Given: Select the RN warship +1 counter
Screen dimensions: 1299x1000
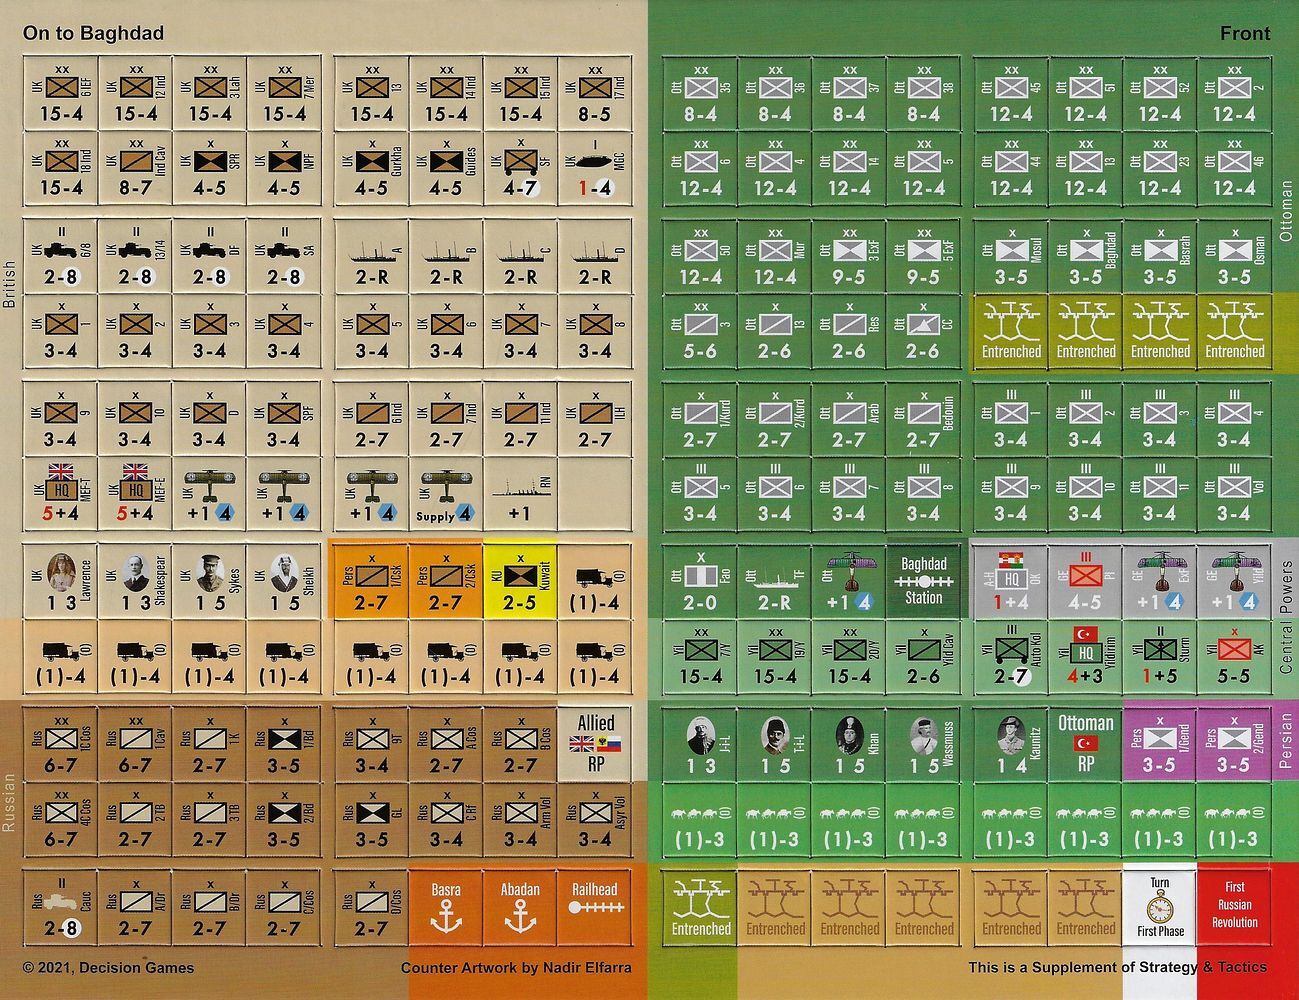Looking at the screenshot, I should [x=520, y=495].
